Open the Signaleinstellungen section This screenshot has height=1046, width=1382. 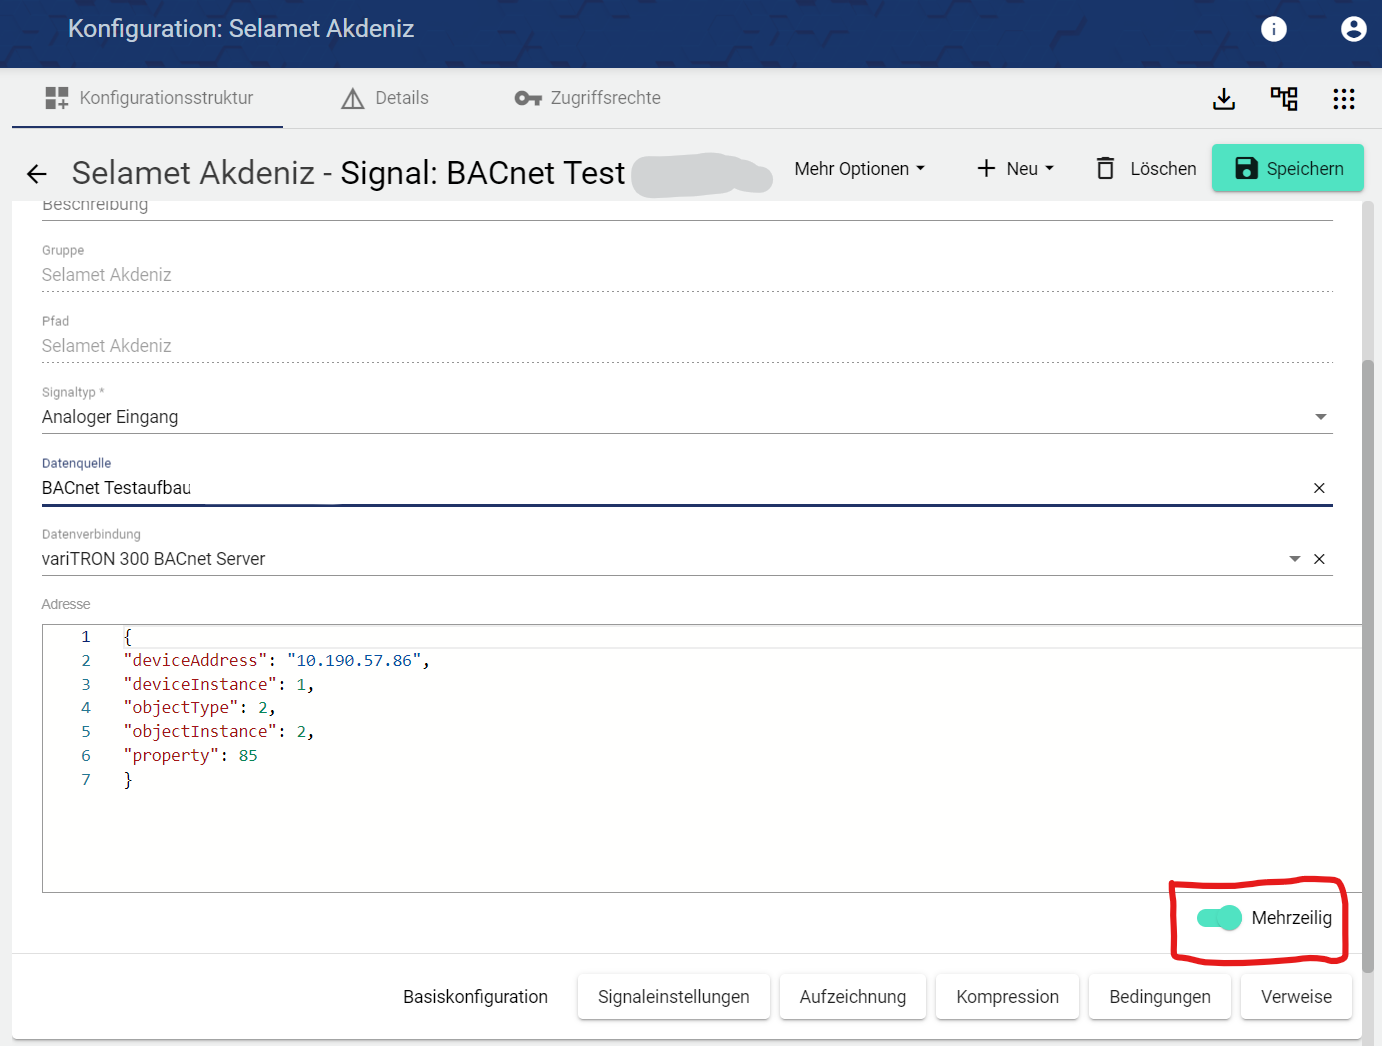(x=673, y=997)
